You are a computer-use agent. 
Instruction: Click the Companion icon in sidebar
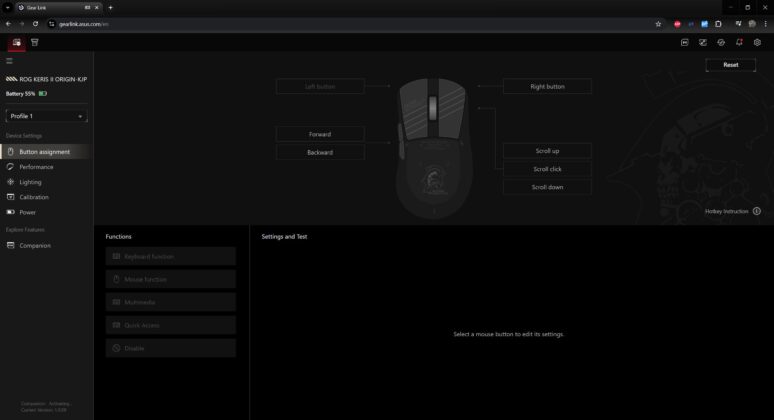coord(10,245)
